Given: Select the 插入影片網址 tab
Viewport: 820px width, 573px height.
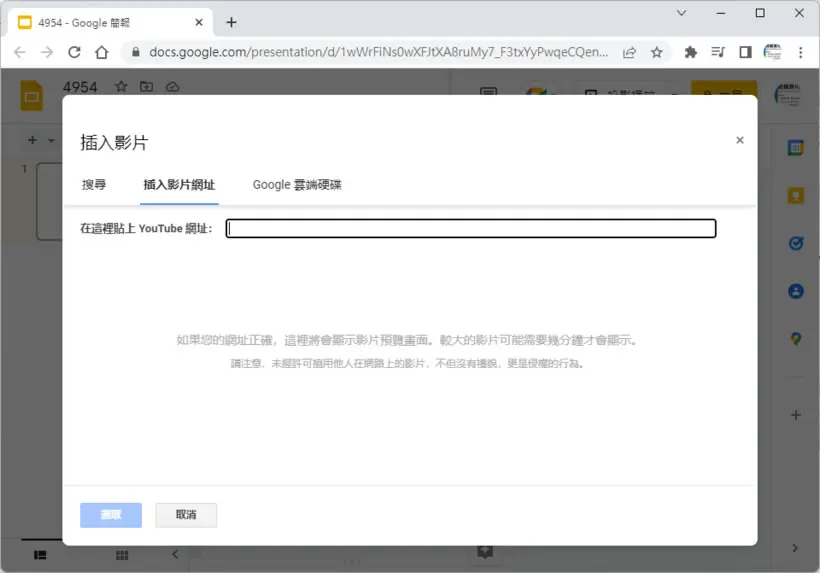Looking at the screenshot, I should pyautogui.click(x=179, y=185).
